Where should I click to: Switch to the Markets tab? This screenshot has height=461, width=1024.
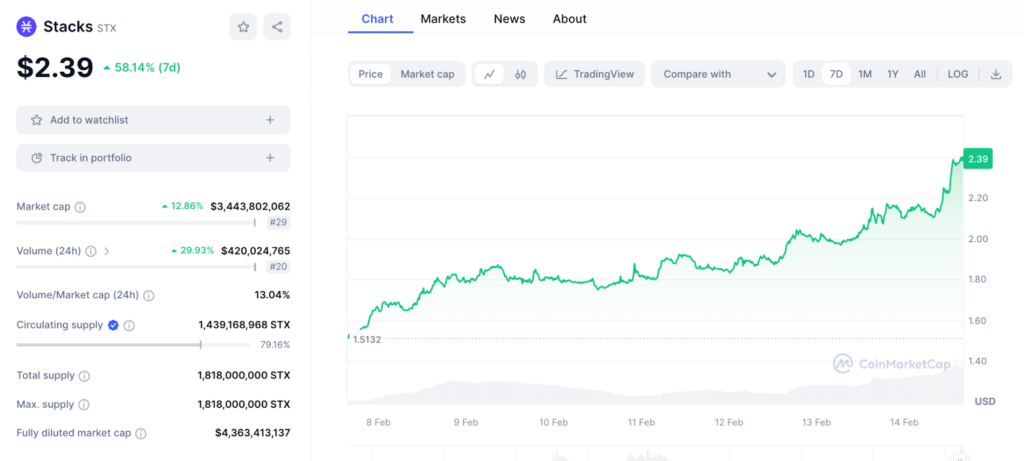point(443,19)
